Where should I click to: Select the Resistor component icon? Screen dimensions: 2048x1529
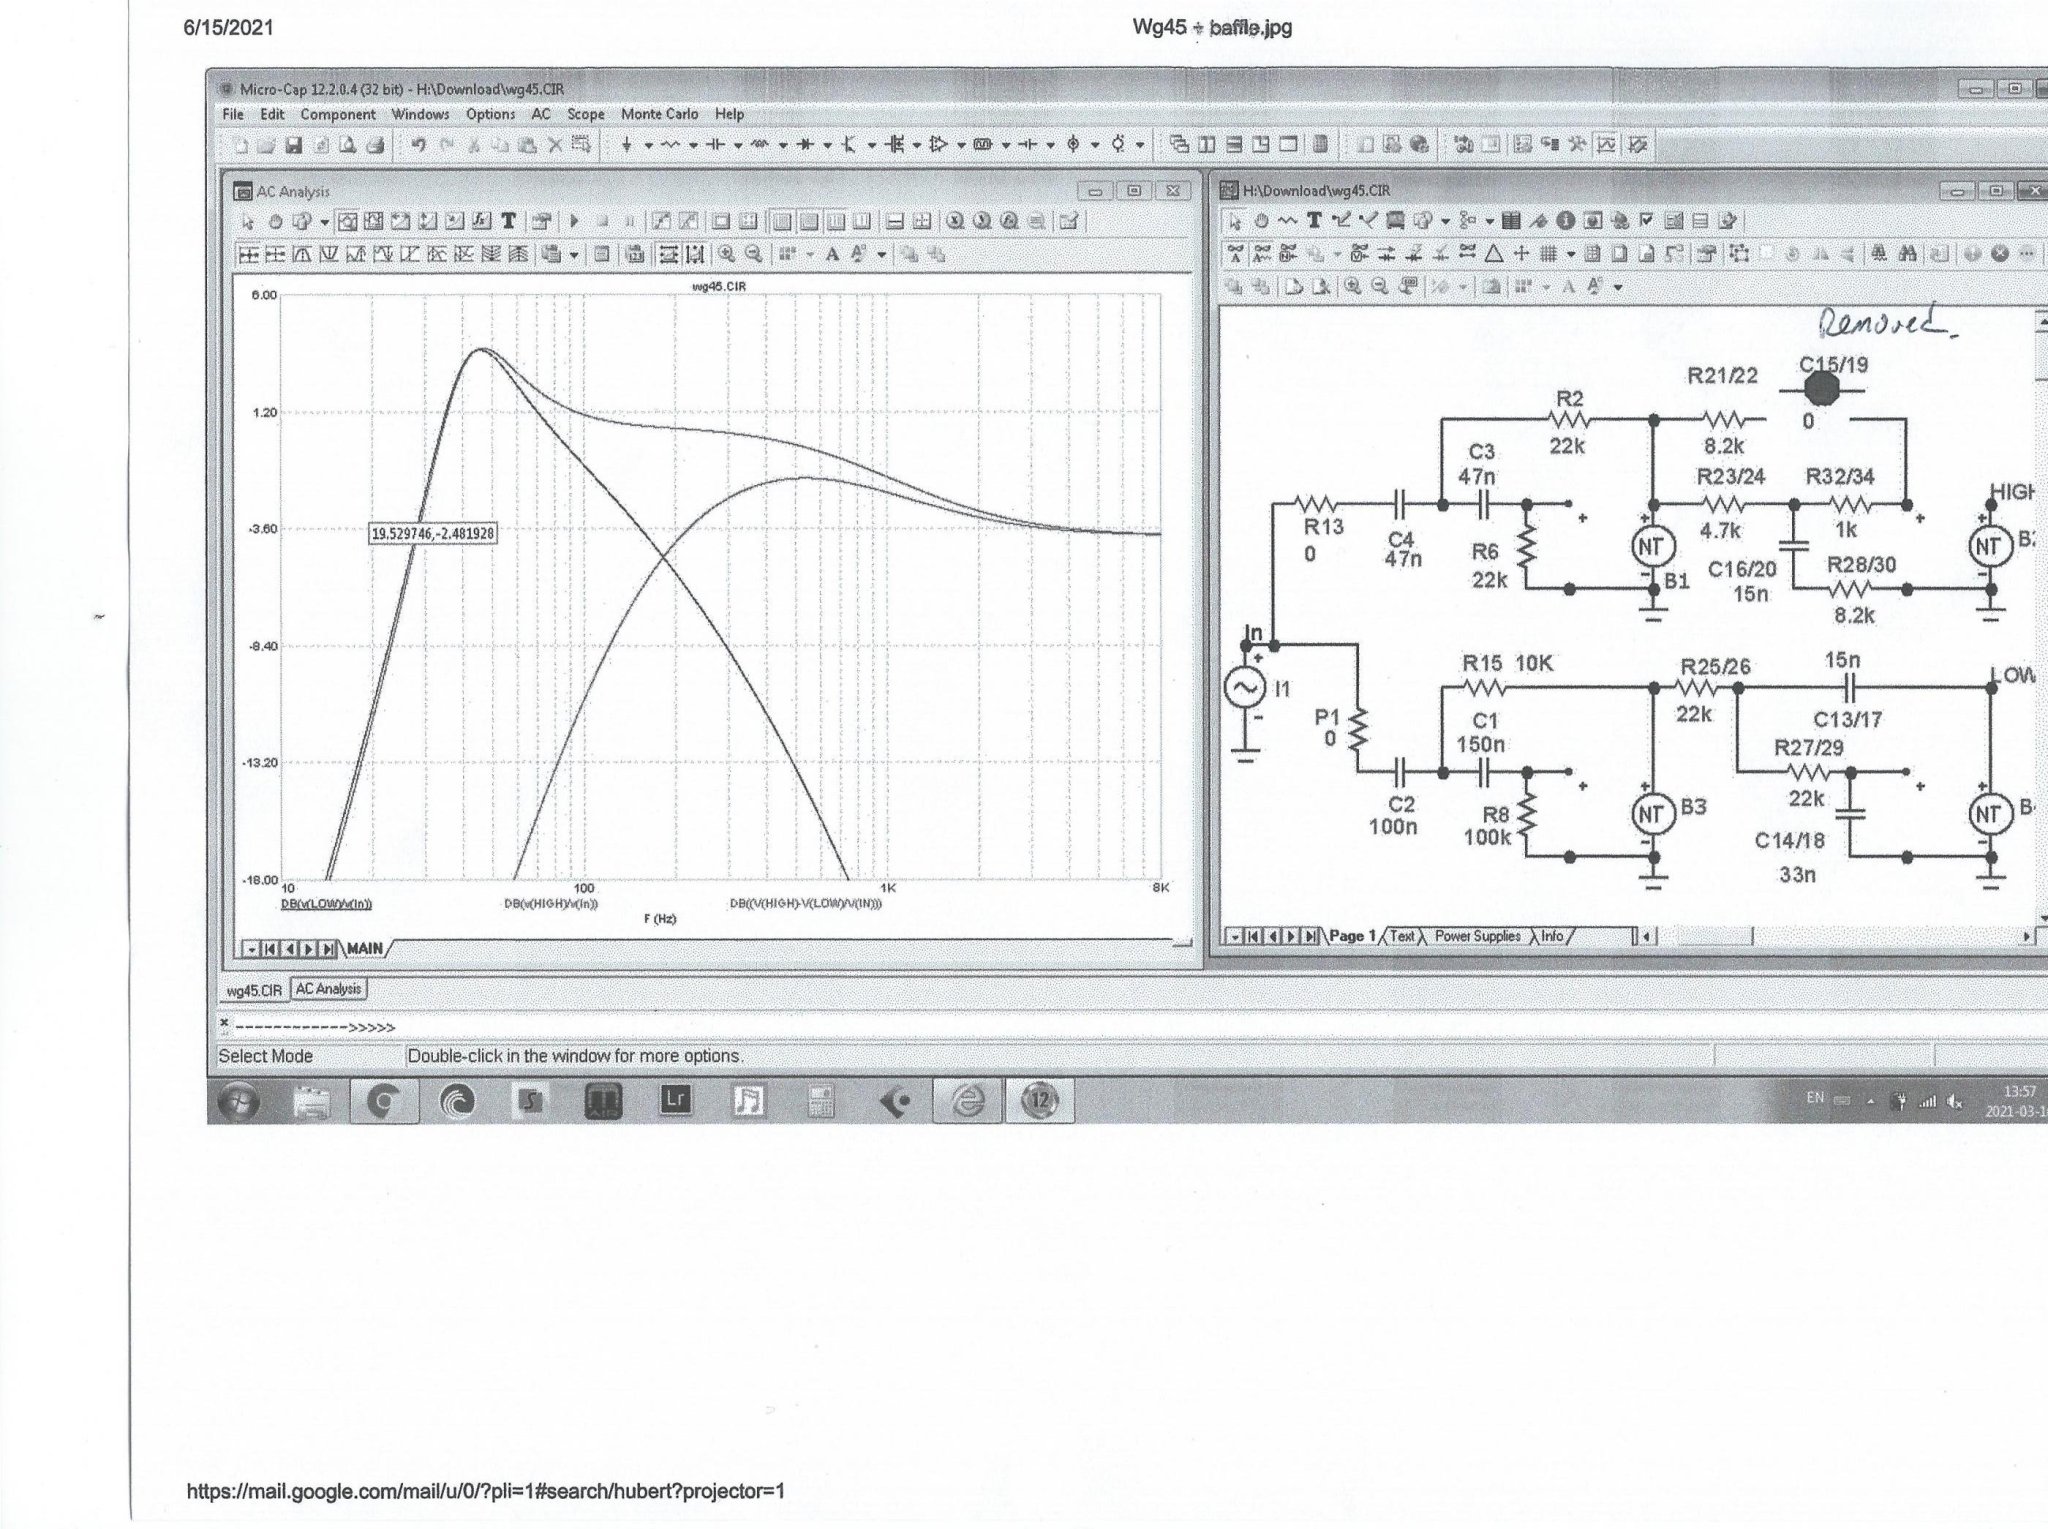[670, 145]
